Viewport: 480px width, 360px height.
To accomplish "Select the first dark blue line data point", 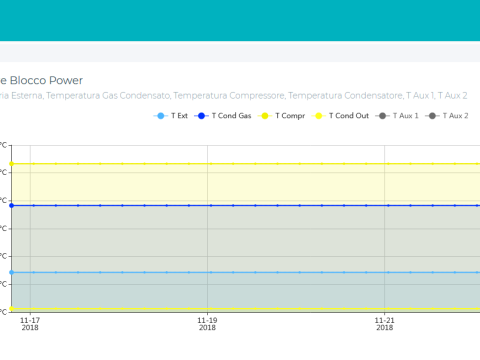I will pyautogui.click(x=11, y=205).
